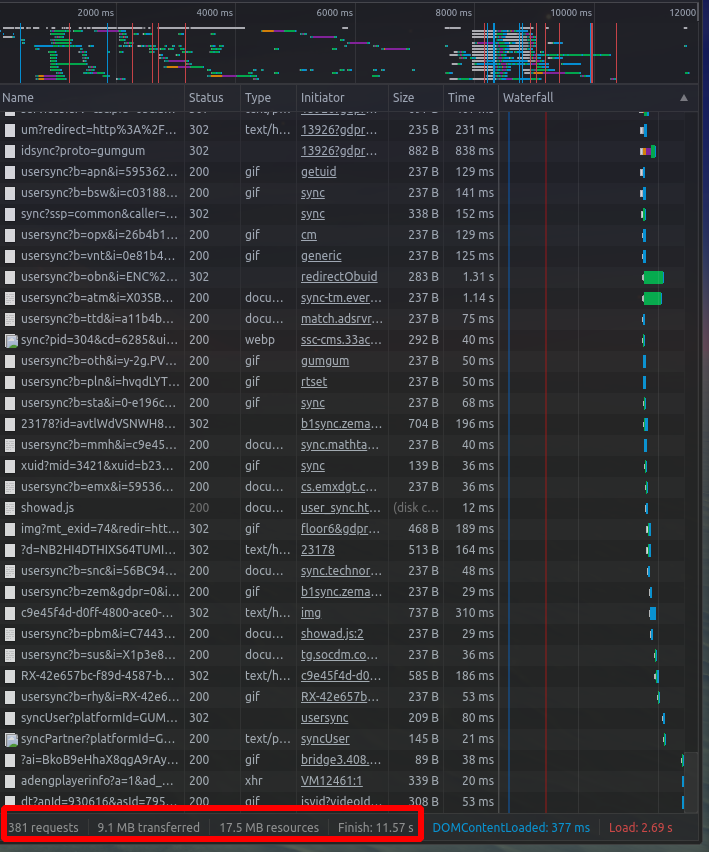Open the cm initiator link
The width and height of the screenshot is (709, 852).
tap(309, 235)
